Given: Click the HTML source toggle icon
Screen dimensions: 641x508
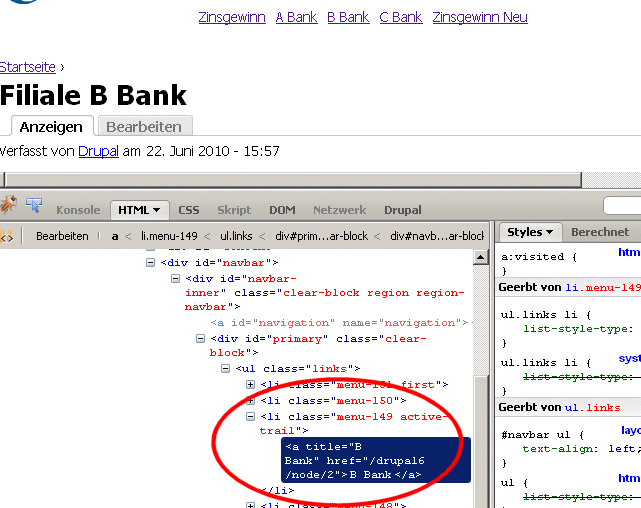Looking at the screenshot, I should point(6,236).
